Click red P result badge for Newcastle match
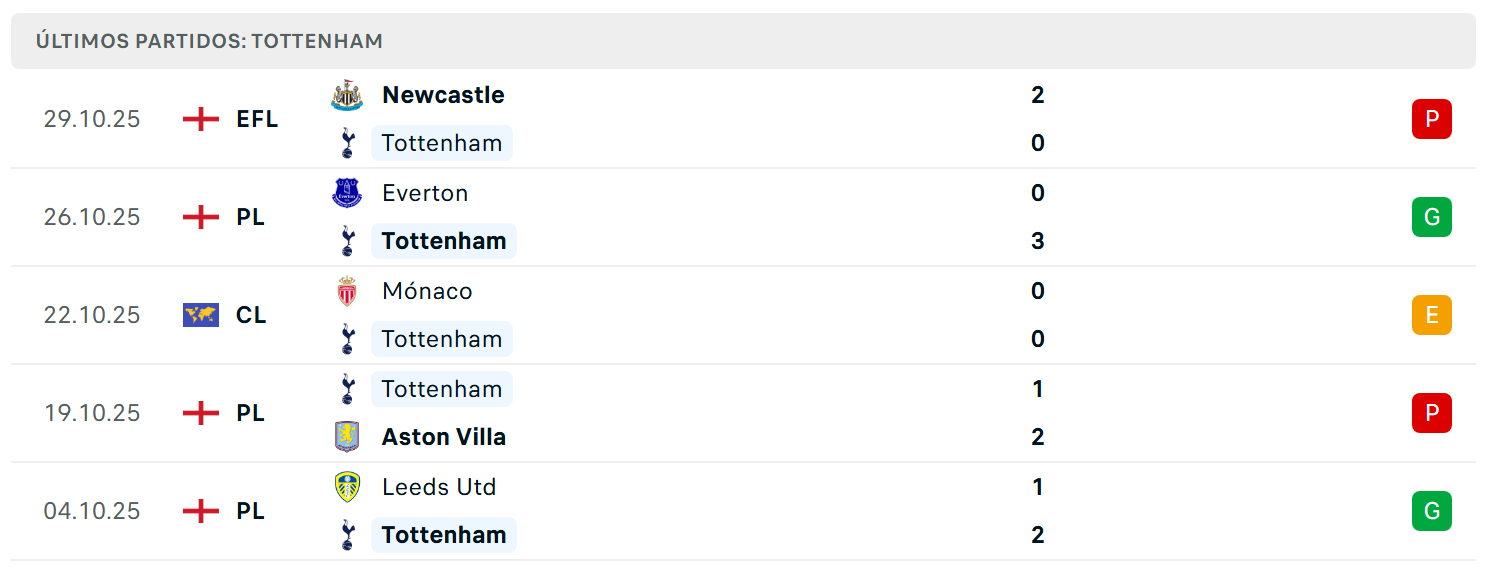The height and width of the screenshot is (574, 1496). tap(1432, 119)
